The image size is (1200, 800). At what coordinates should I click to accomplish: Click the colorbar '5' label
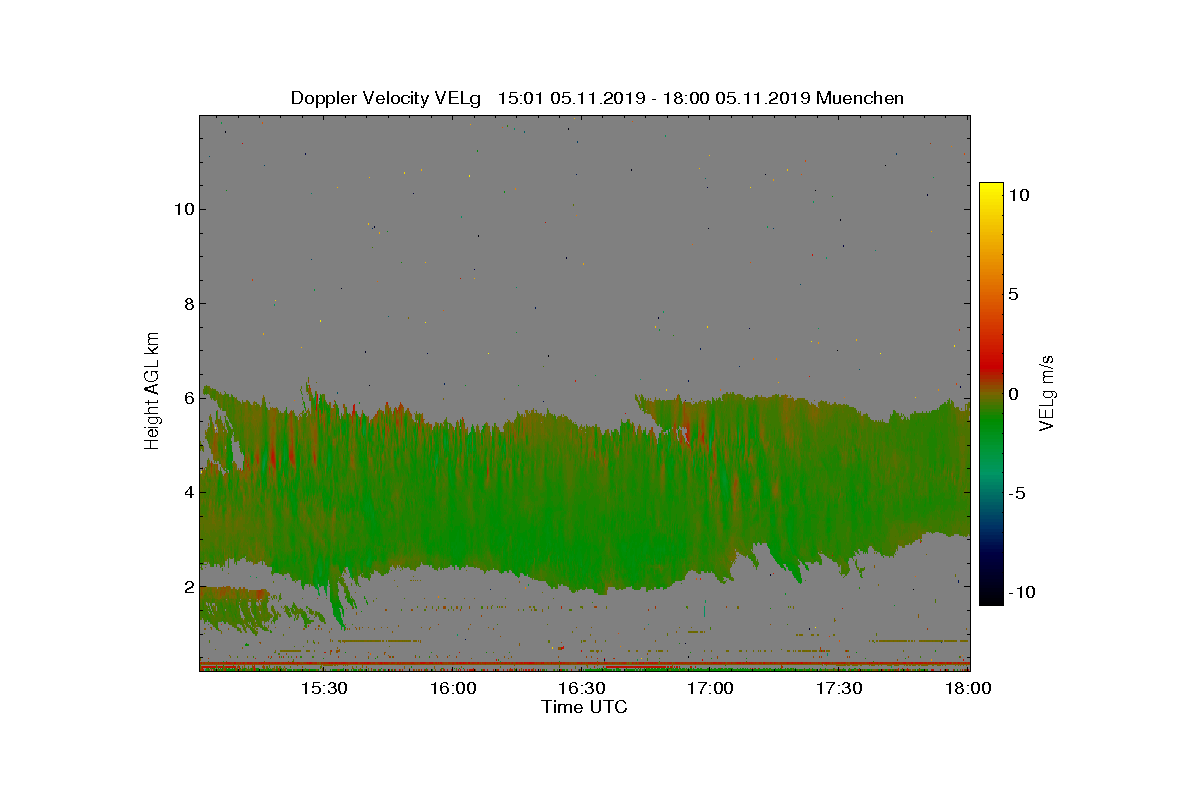(1013, 295)
